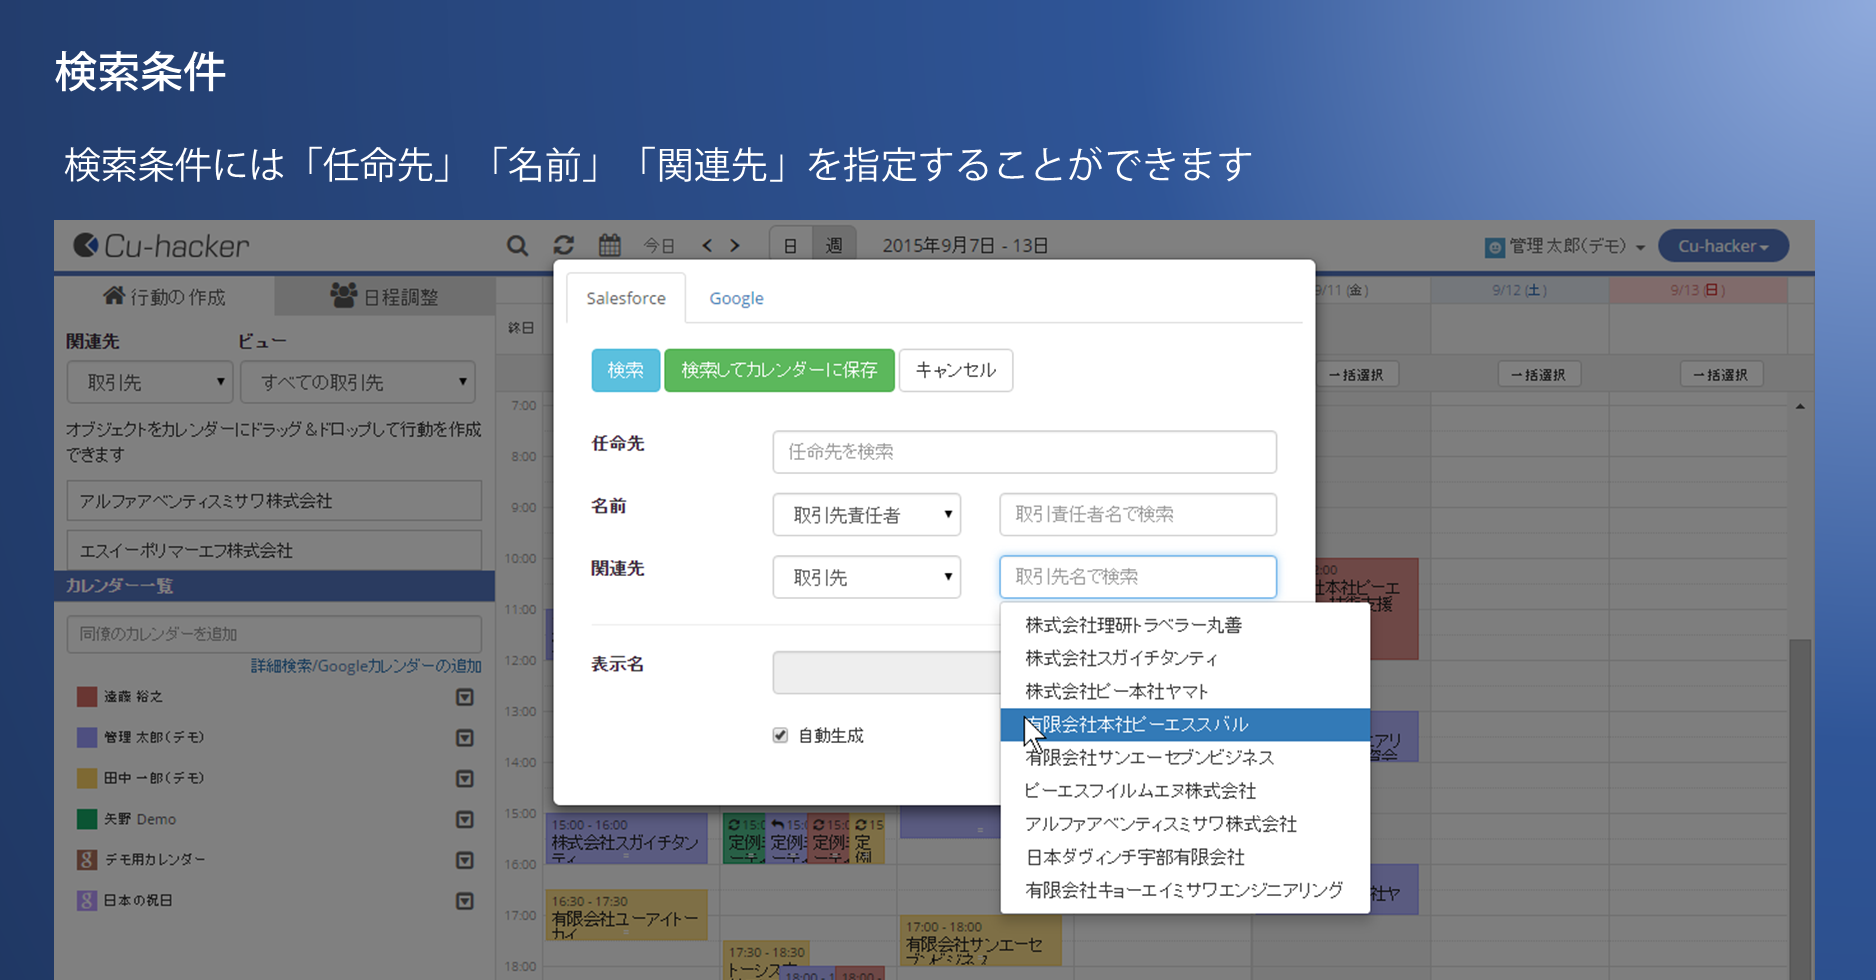Select the 行動の作成 tab

pos(165,297)
